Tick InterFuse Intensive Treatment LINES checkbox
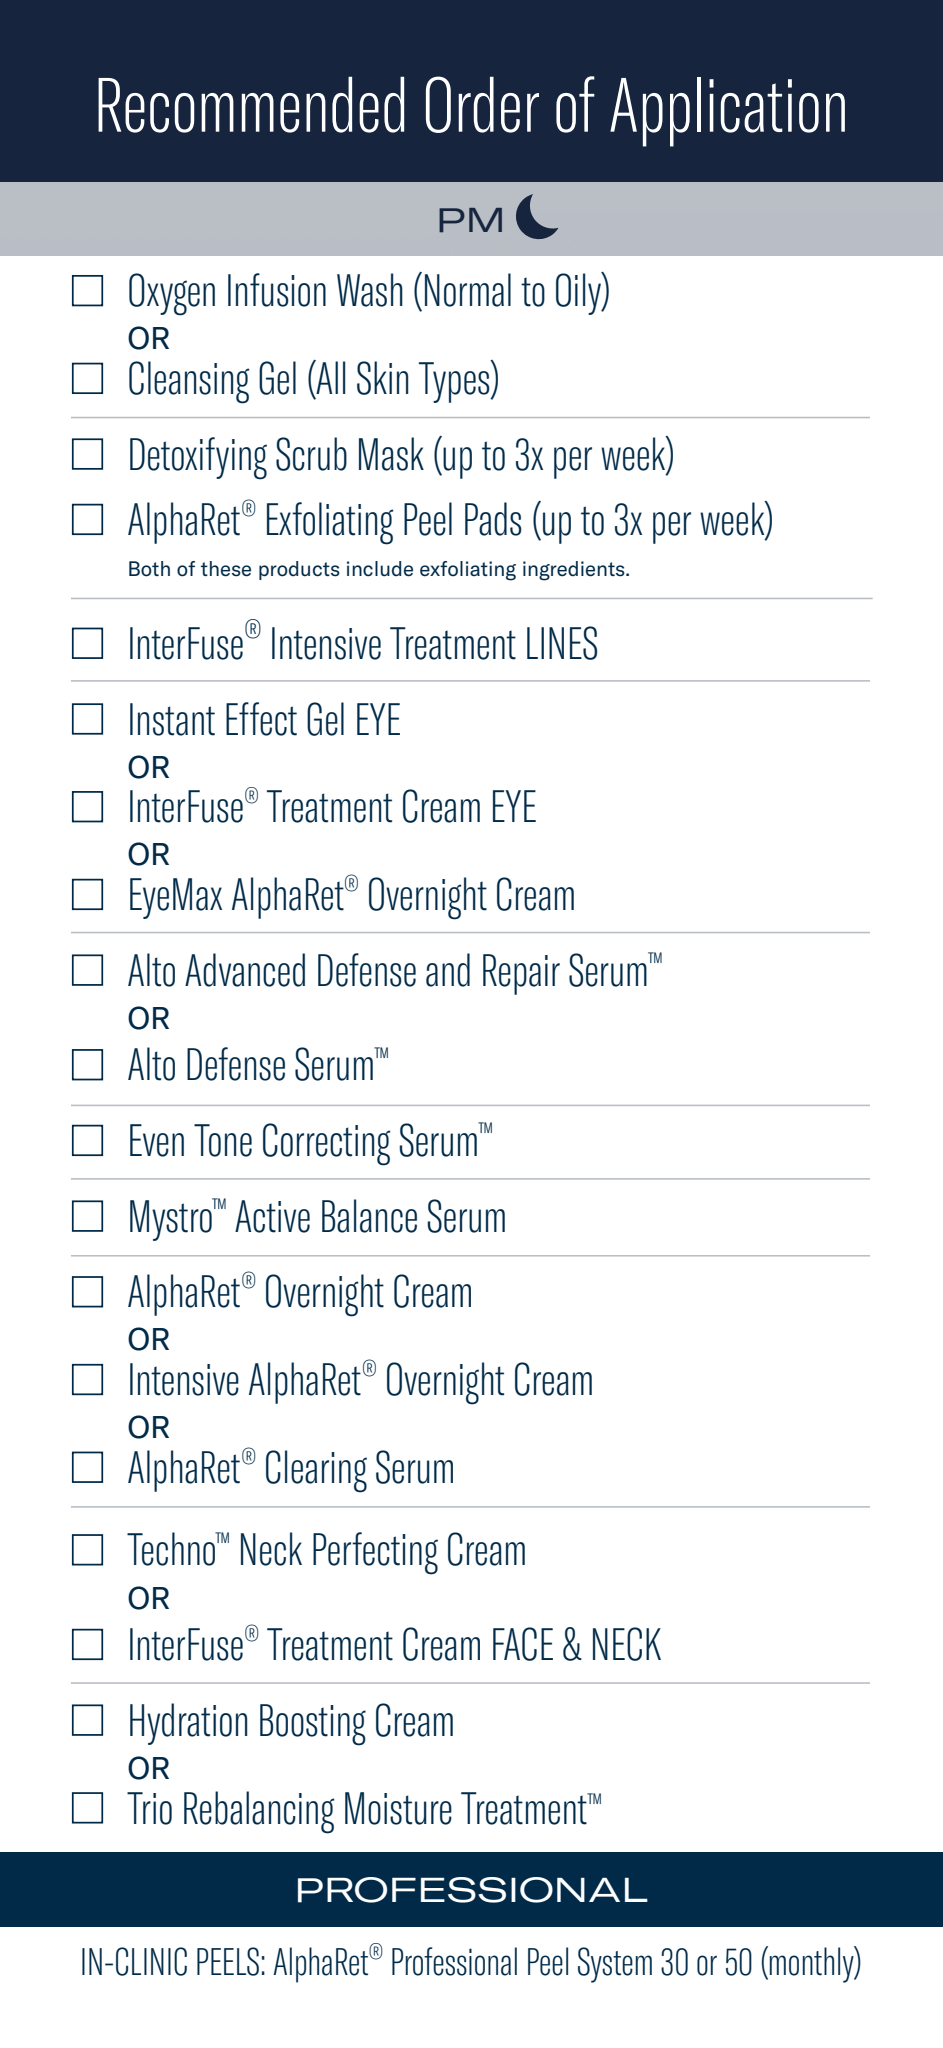The width and height of the screenshot is (943, 2048). click(x=88, y=644)
